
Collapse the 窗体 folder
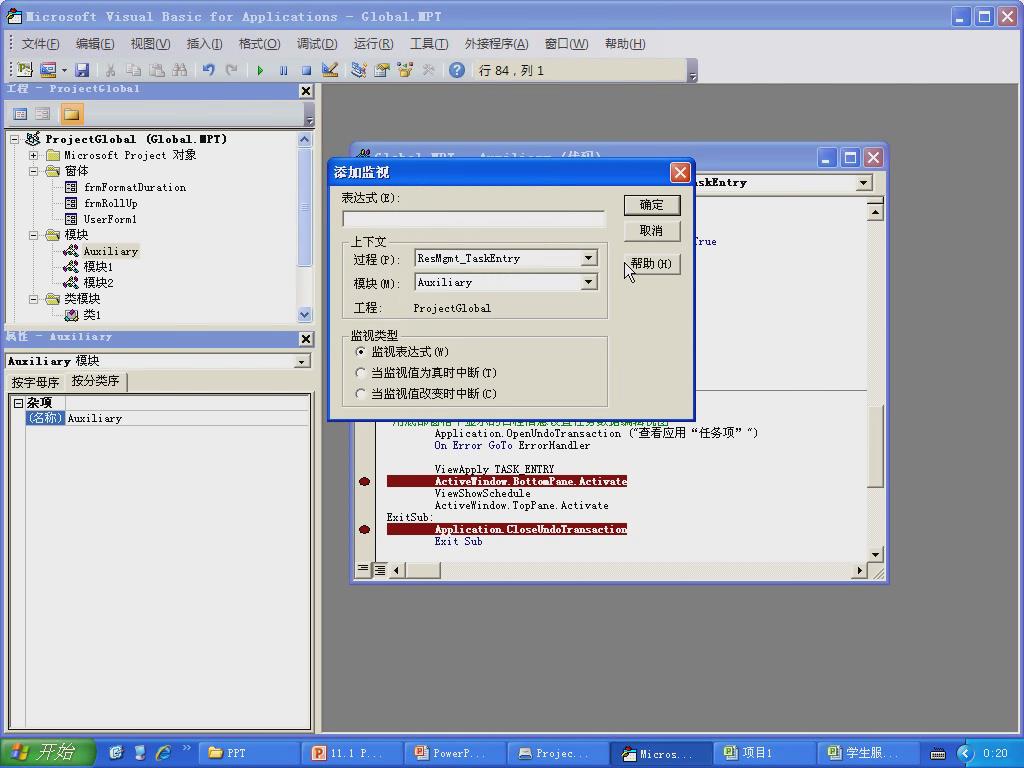[x=33, y=171]
